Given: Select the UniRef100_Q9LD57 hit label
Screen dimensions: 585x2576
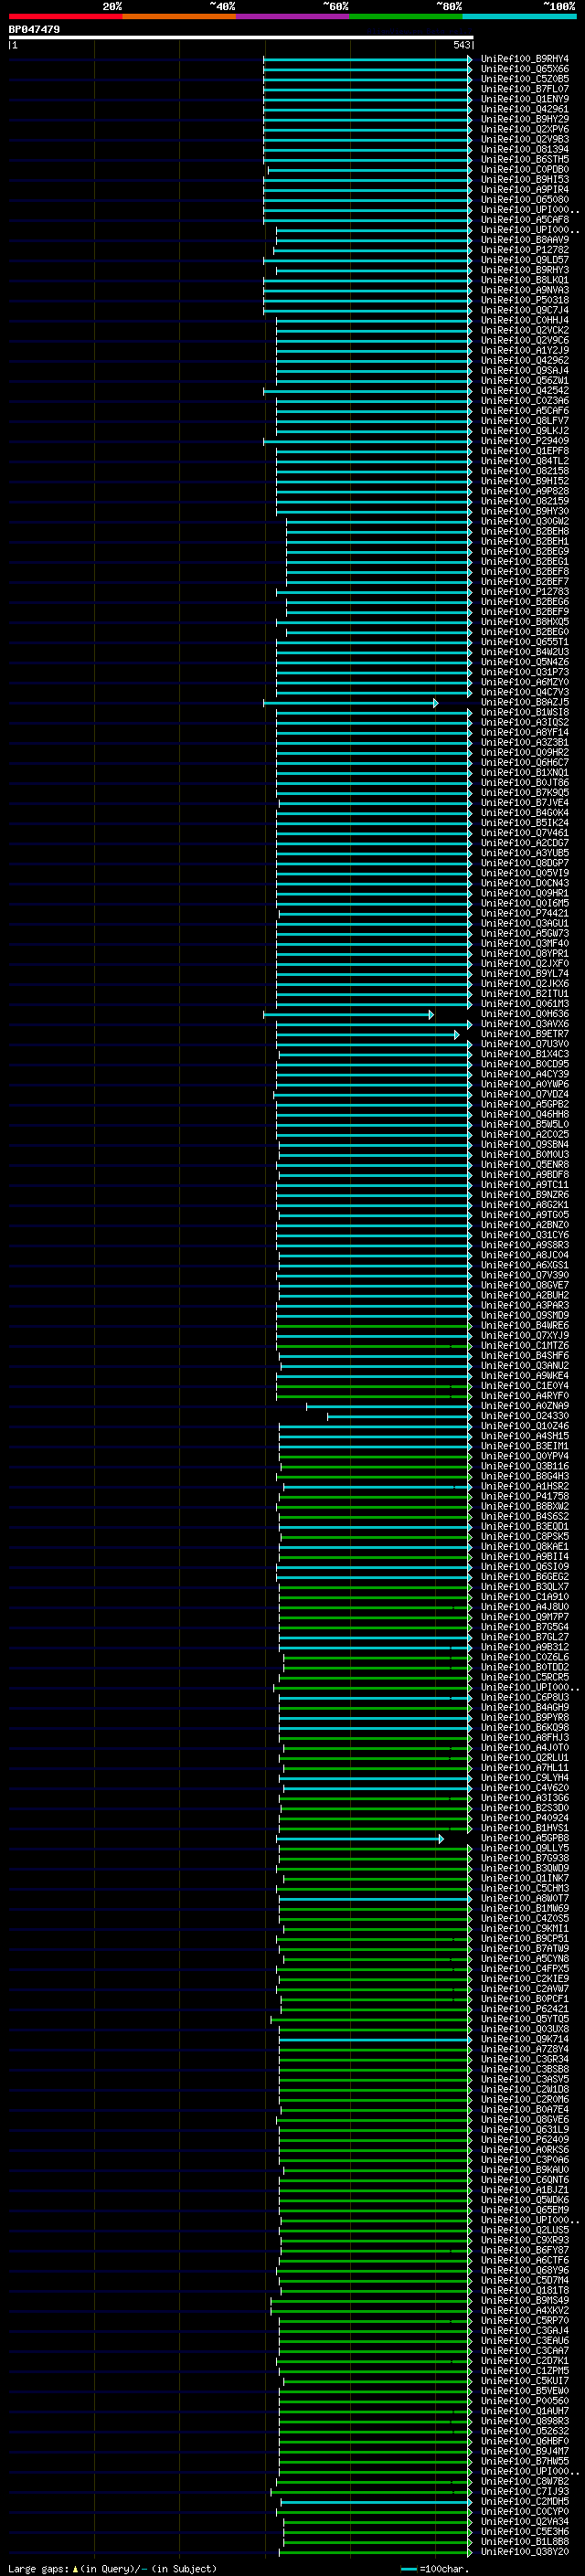Looking at the screenshot, I should pyautogui.click(x=524, y=260).
